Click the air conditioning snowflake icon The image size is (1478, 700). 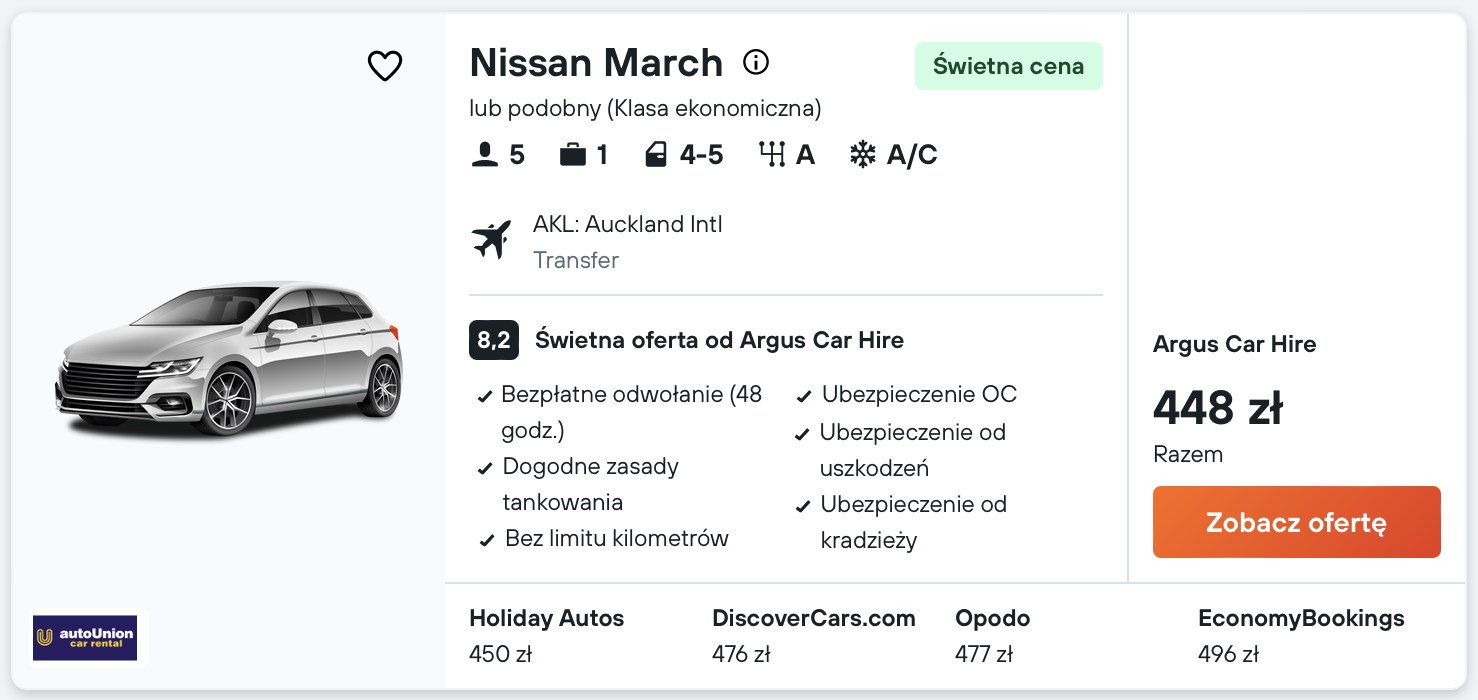pos(862,155)
